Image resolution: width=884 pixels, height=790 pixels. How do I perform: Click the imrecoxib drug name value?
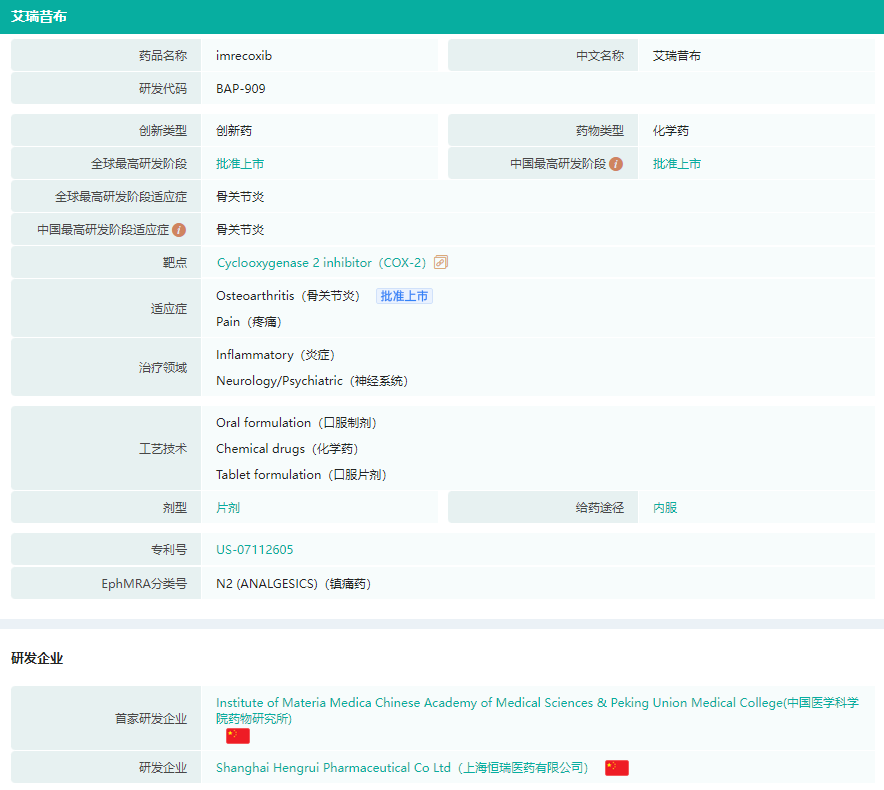pyautogui.click(x=244, y=56)
